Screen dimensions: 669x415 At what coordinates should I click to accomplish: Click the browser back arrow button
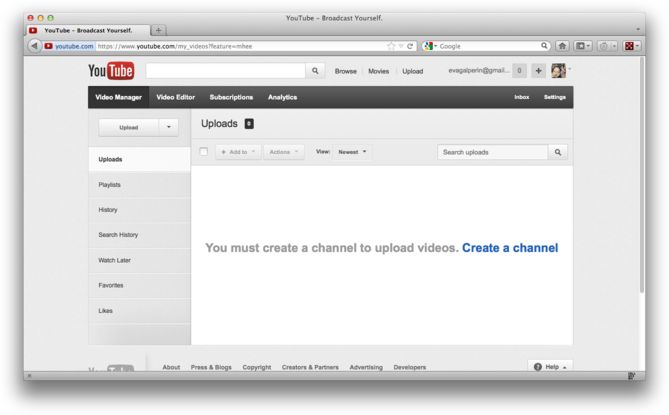click(35, 46)
